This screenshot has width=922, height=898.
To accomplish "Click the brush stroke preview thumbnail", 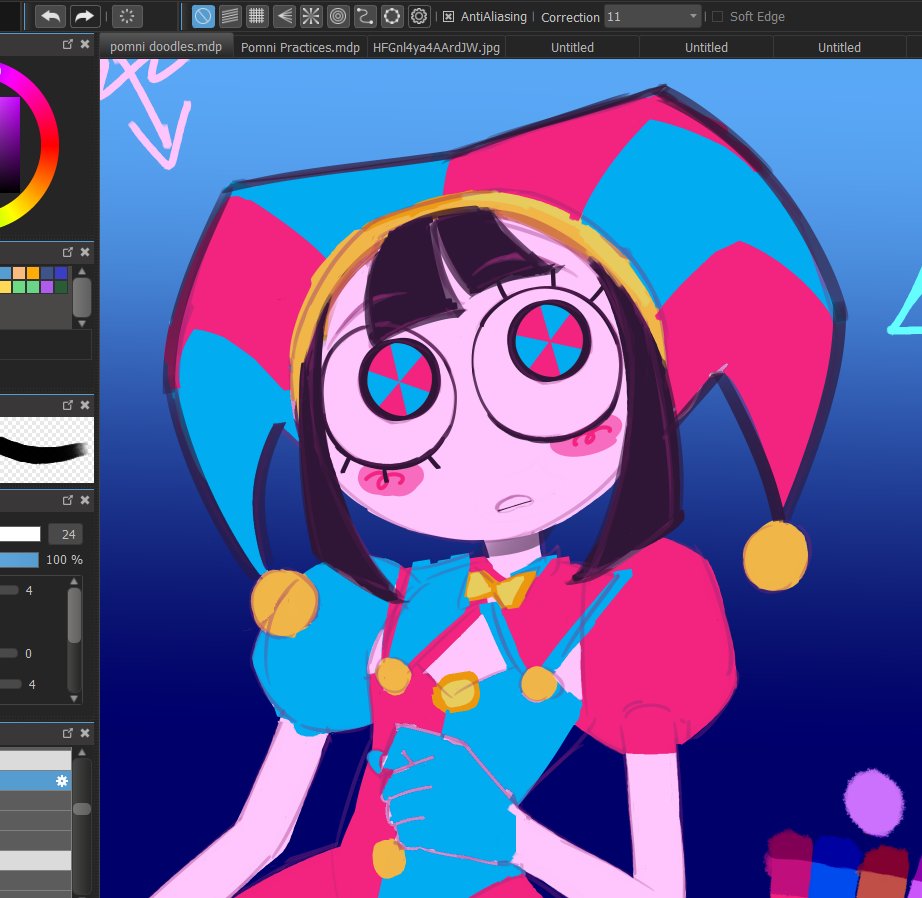I will (x=46, y=450).
